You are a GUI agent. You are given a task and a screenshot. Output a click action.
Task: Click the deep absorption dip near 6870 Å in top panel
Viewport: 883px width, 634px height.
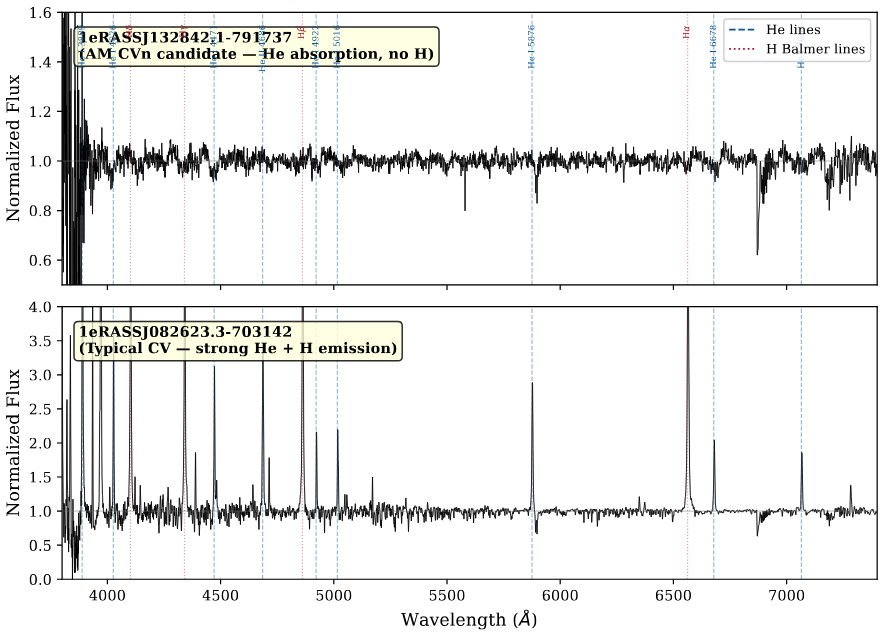(x=757, y=250)
